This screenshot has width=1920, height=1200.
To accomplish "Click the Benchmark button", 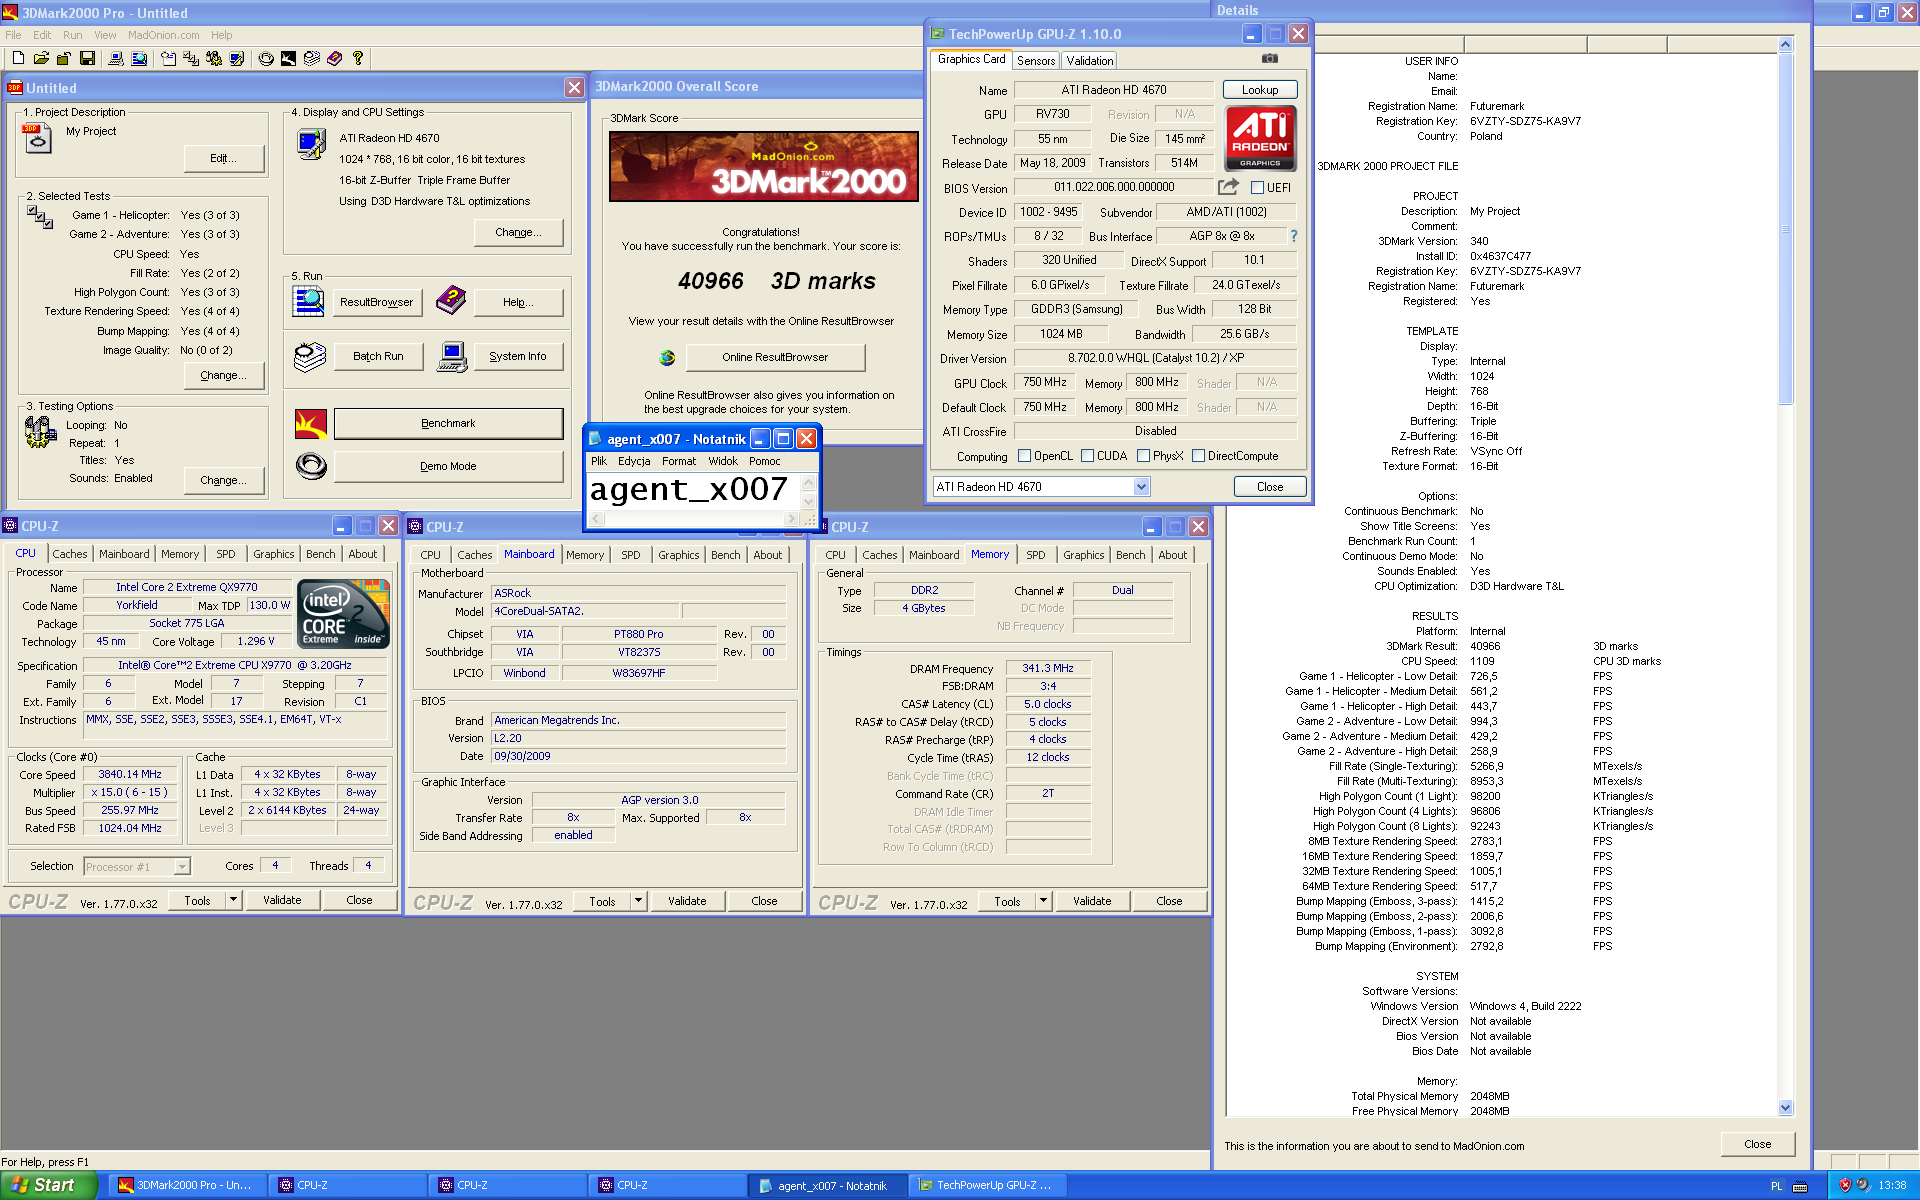I will click(x=448, y=424).
